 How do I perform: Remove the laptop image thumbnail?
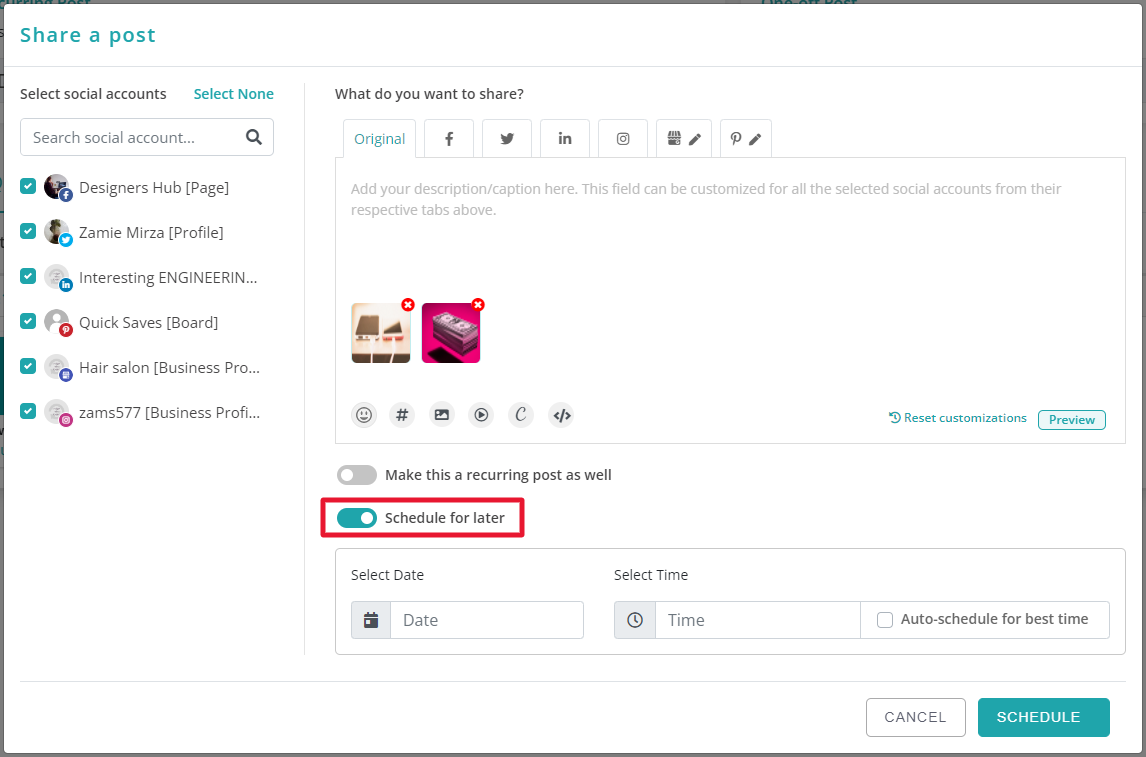pos(408,305)
